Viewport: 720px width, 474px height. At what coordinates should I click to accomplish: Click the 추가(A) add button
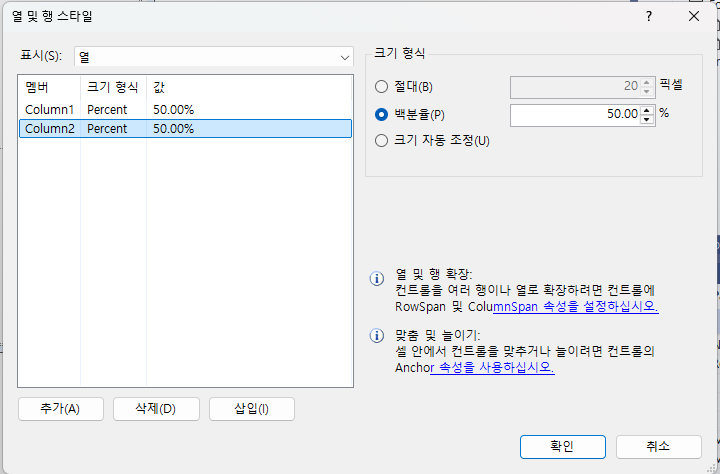[61, 409]
